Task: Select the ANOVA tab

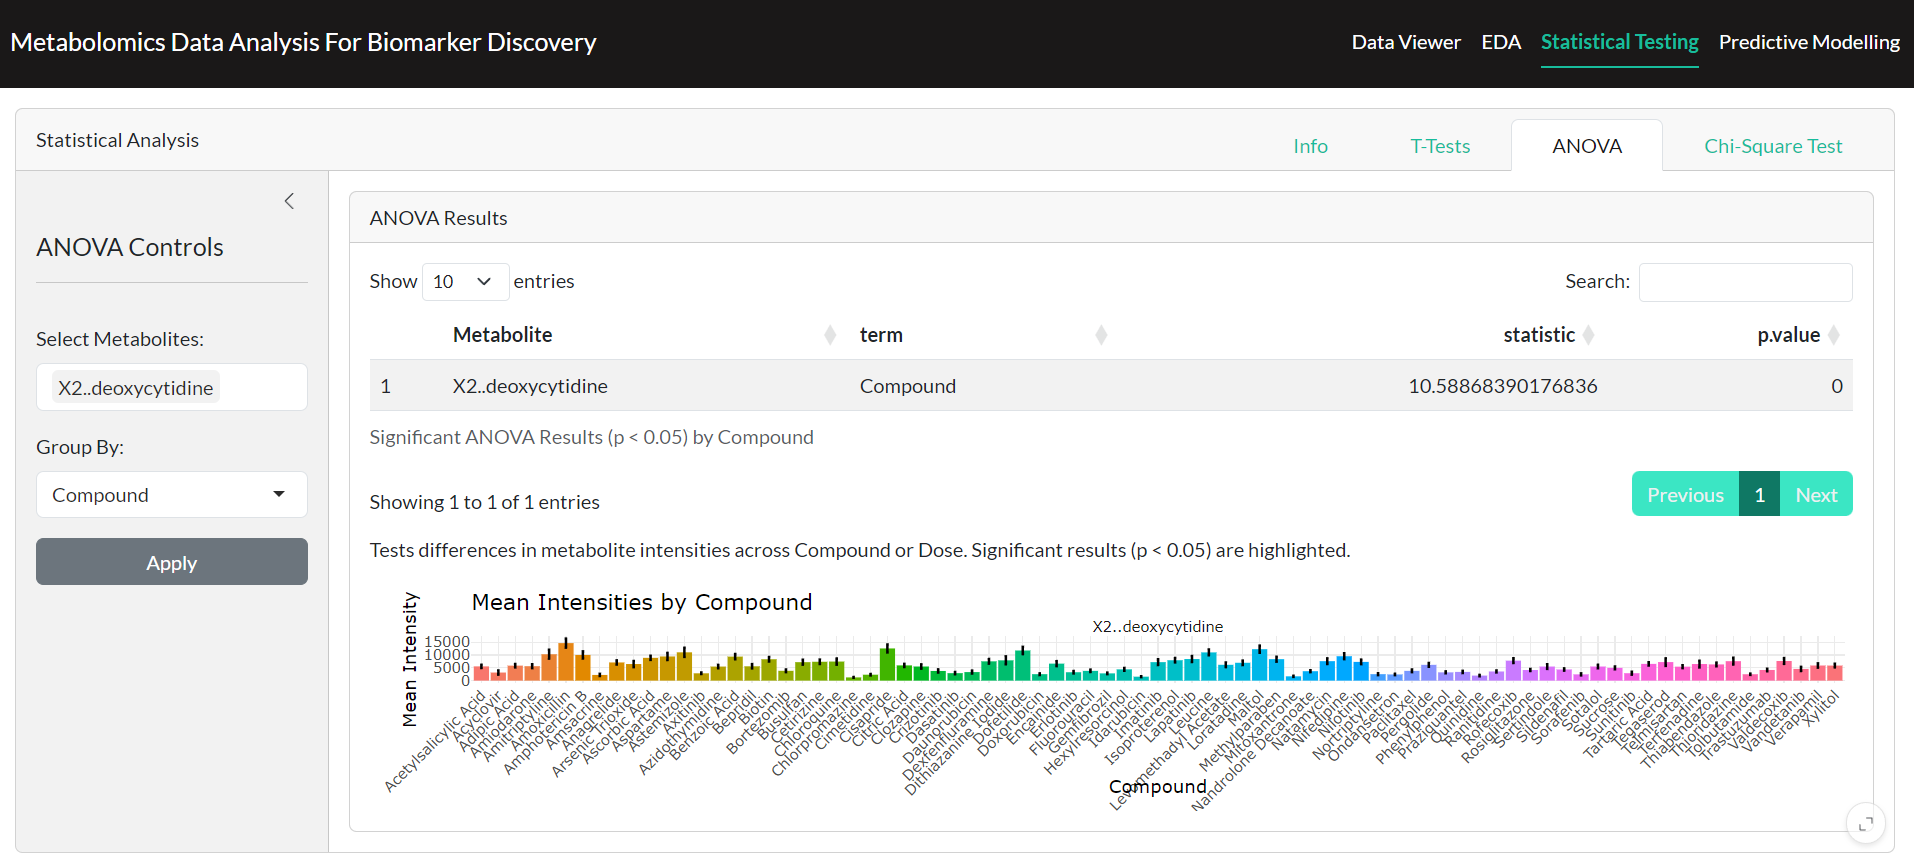Action: pyautogui.click(x=1587, y=146)
